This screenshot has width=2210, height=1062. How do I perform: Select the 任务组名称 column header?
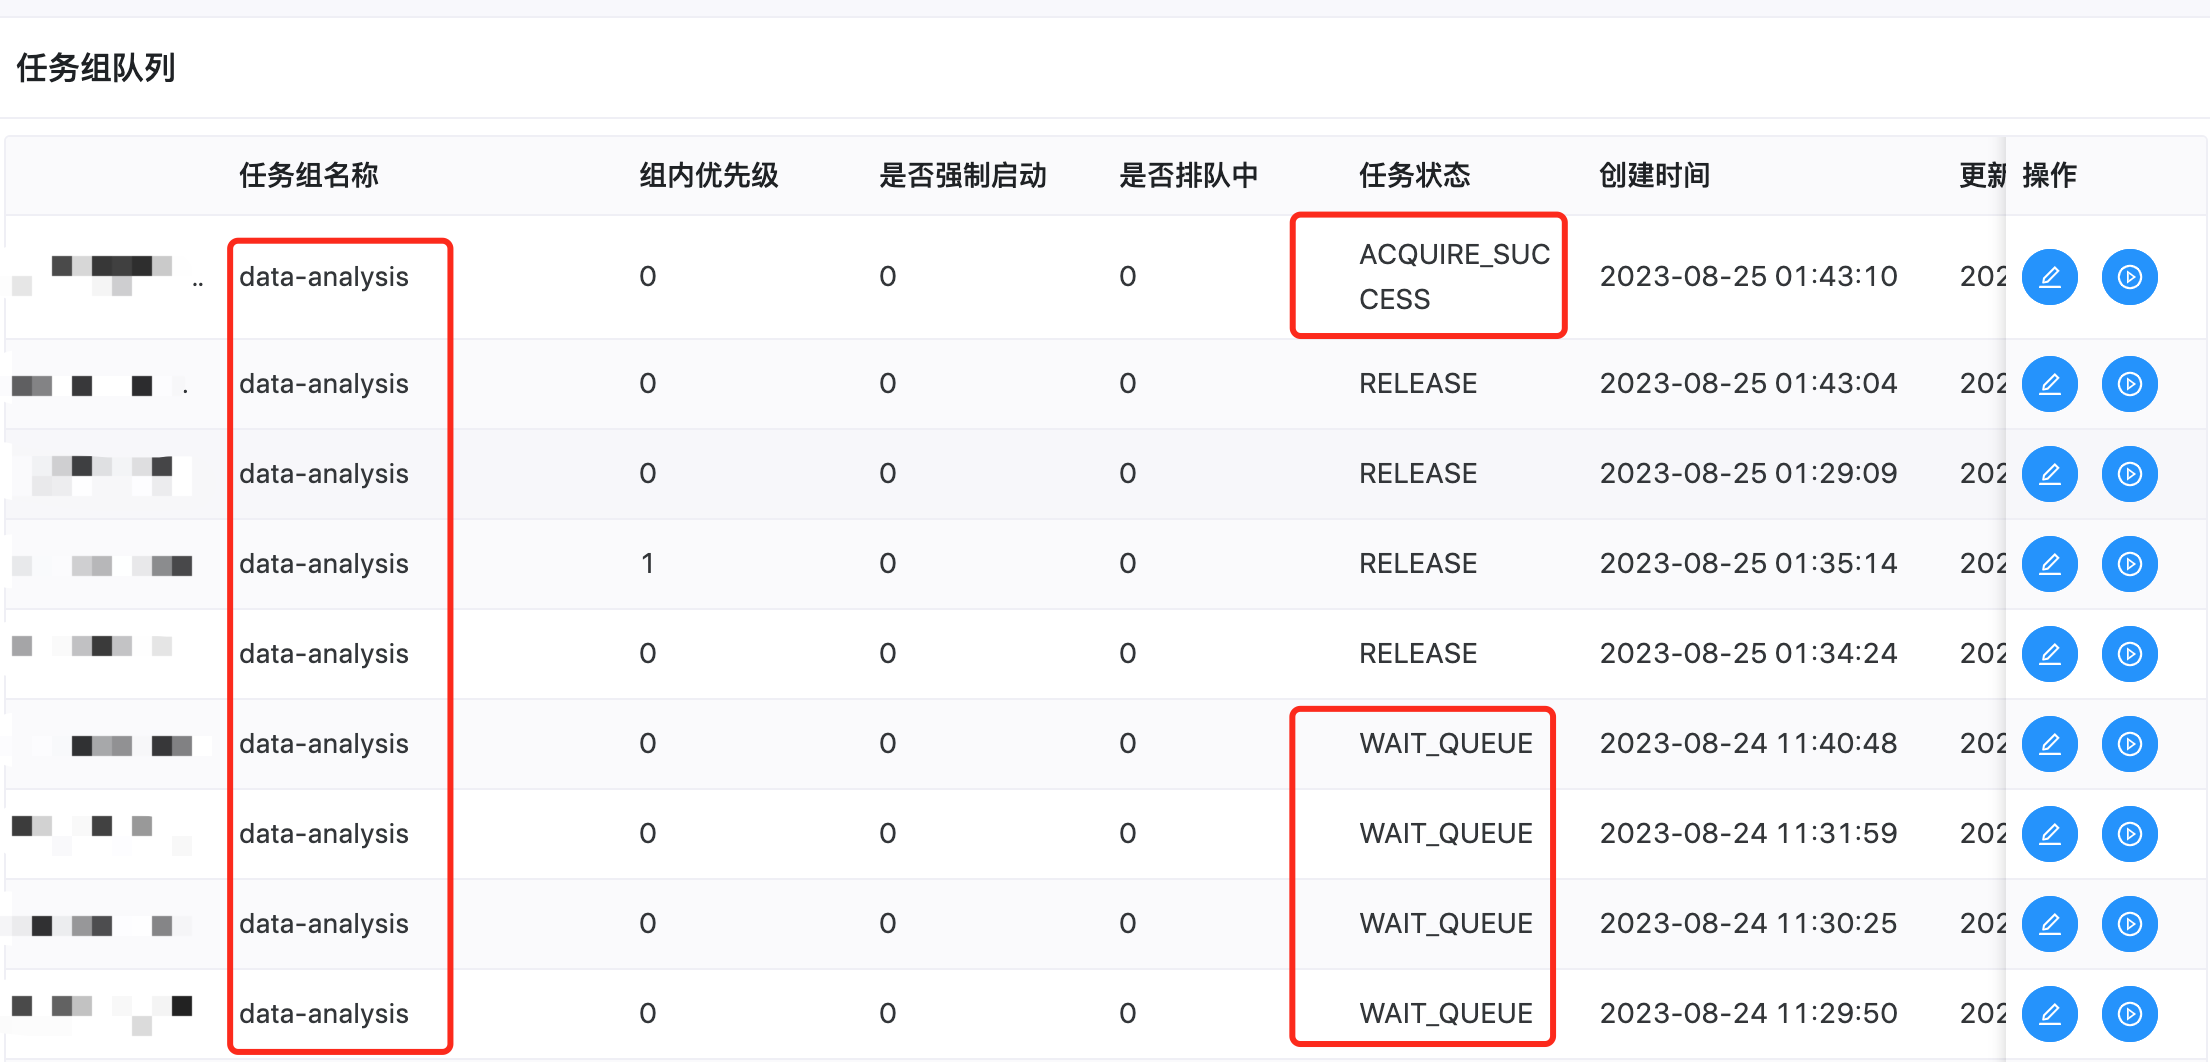[308, 176]
